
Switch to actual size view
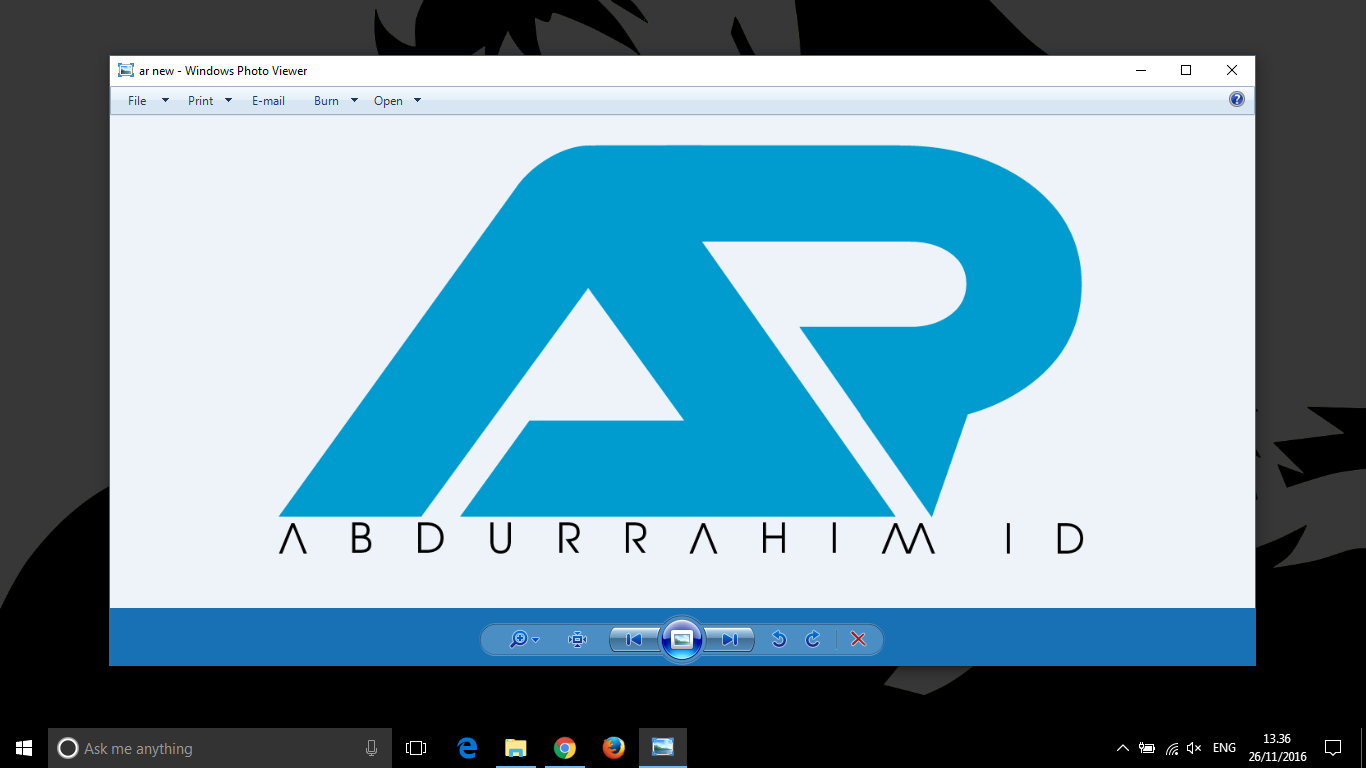coord(576,639)
